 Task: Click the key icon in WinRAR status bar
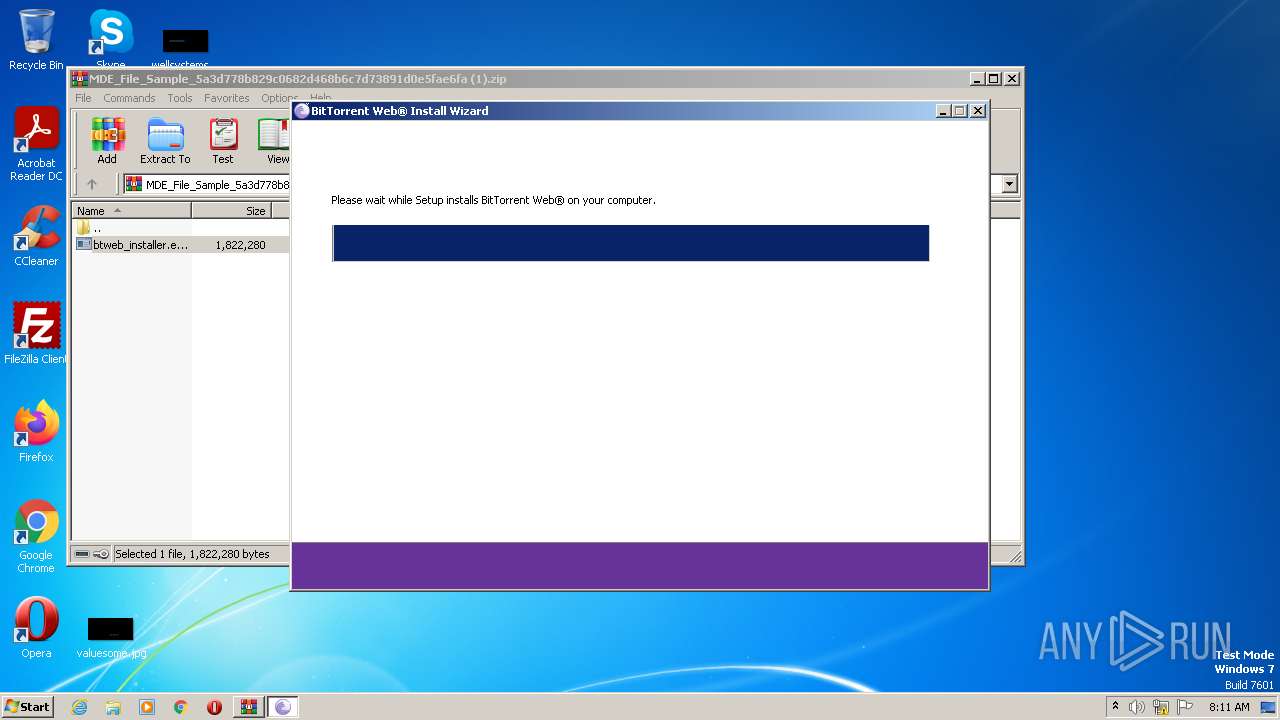point(101,554)
